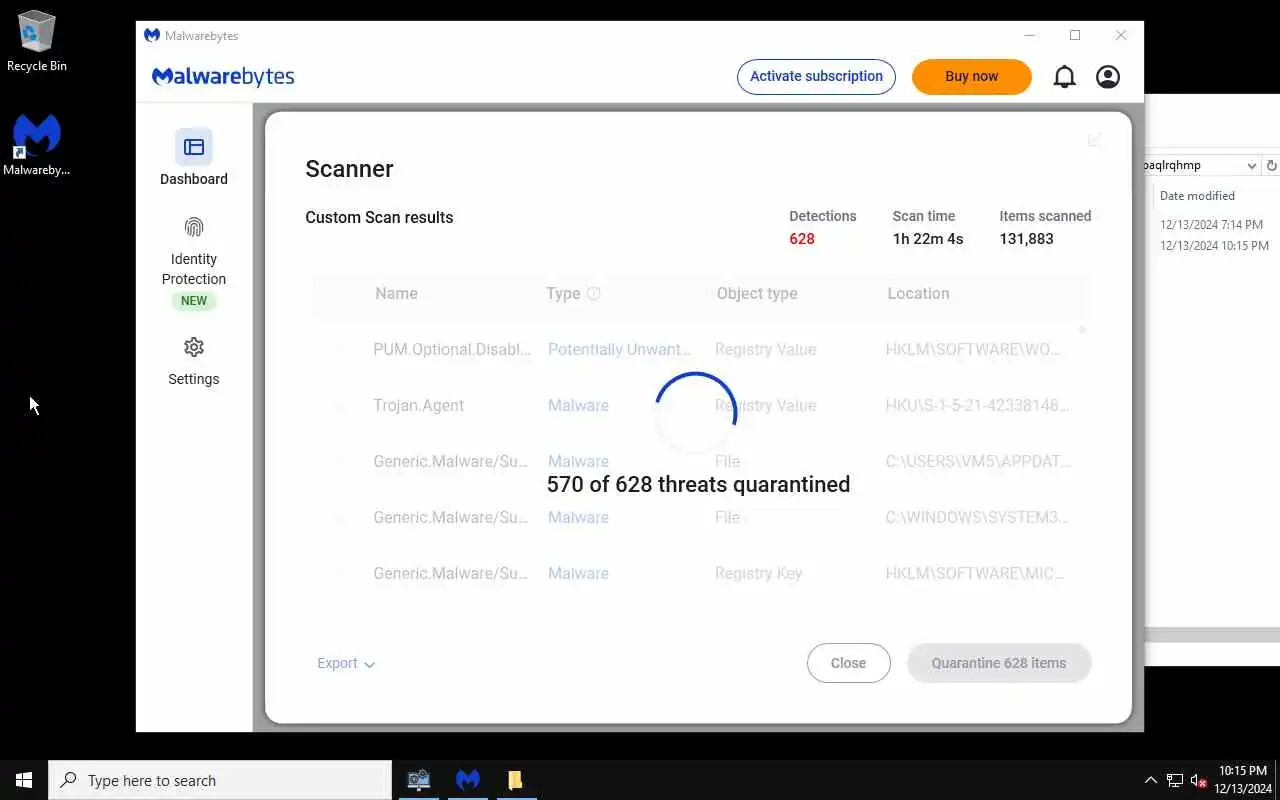The height and width of the screenshot is (800, 1280).
Task: Switch to Malwarebytes taskbar icon
Action: point(467,780)
